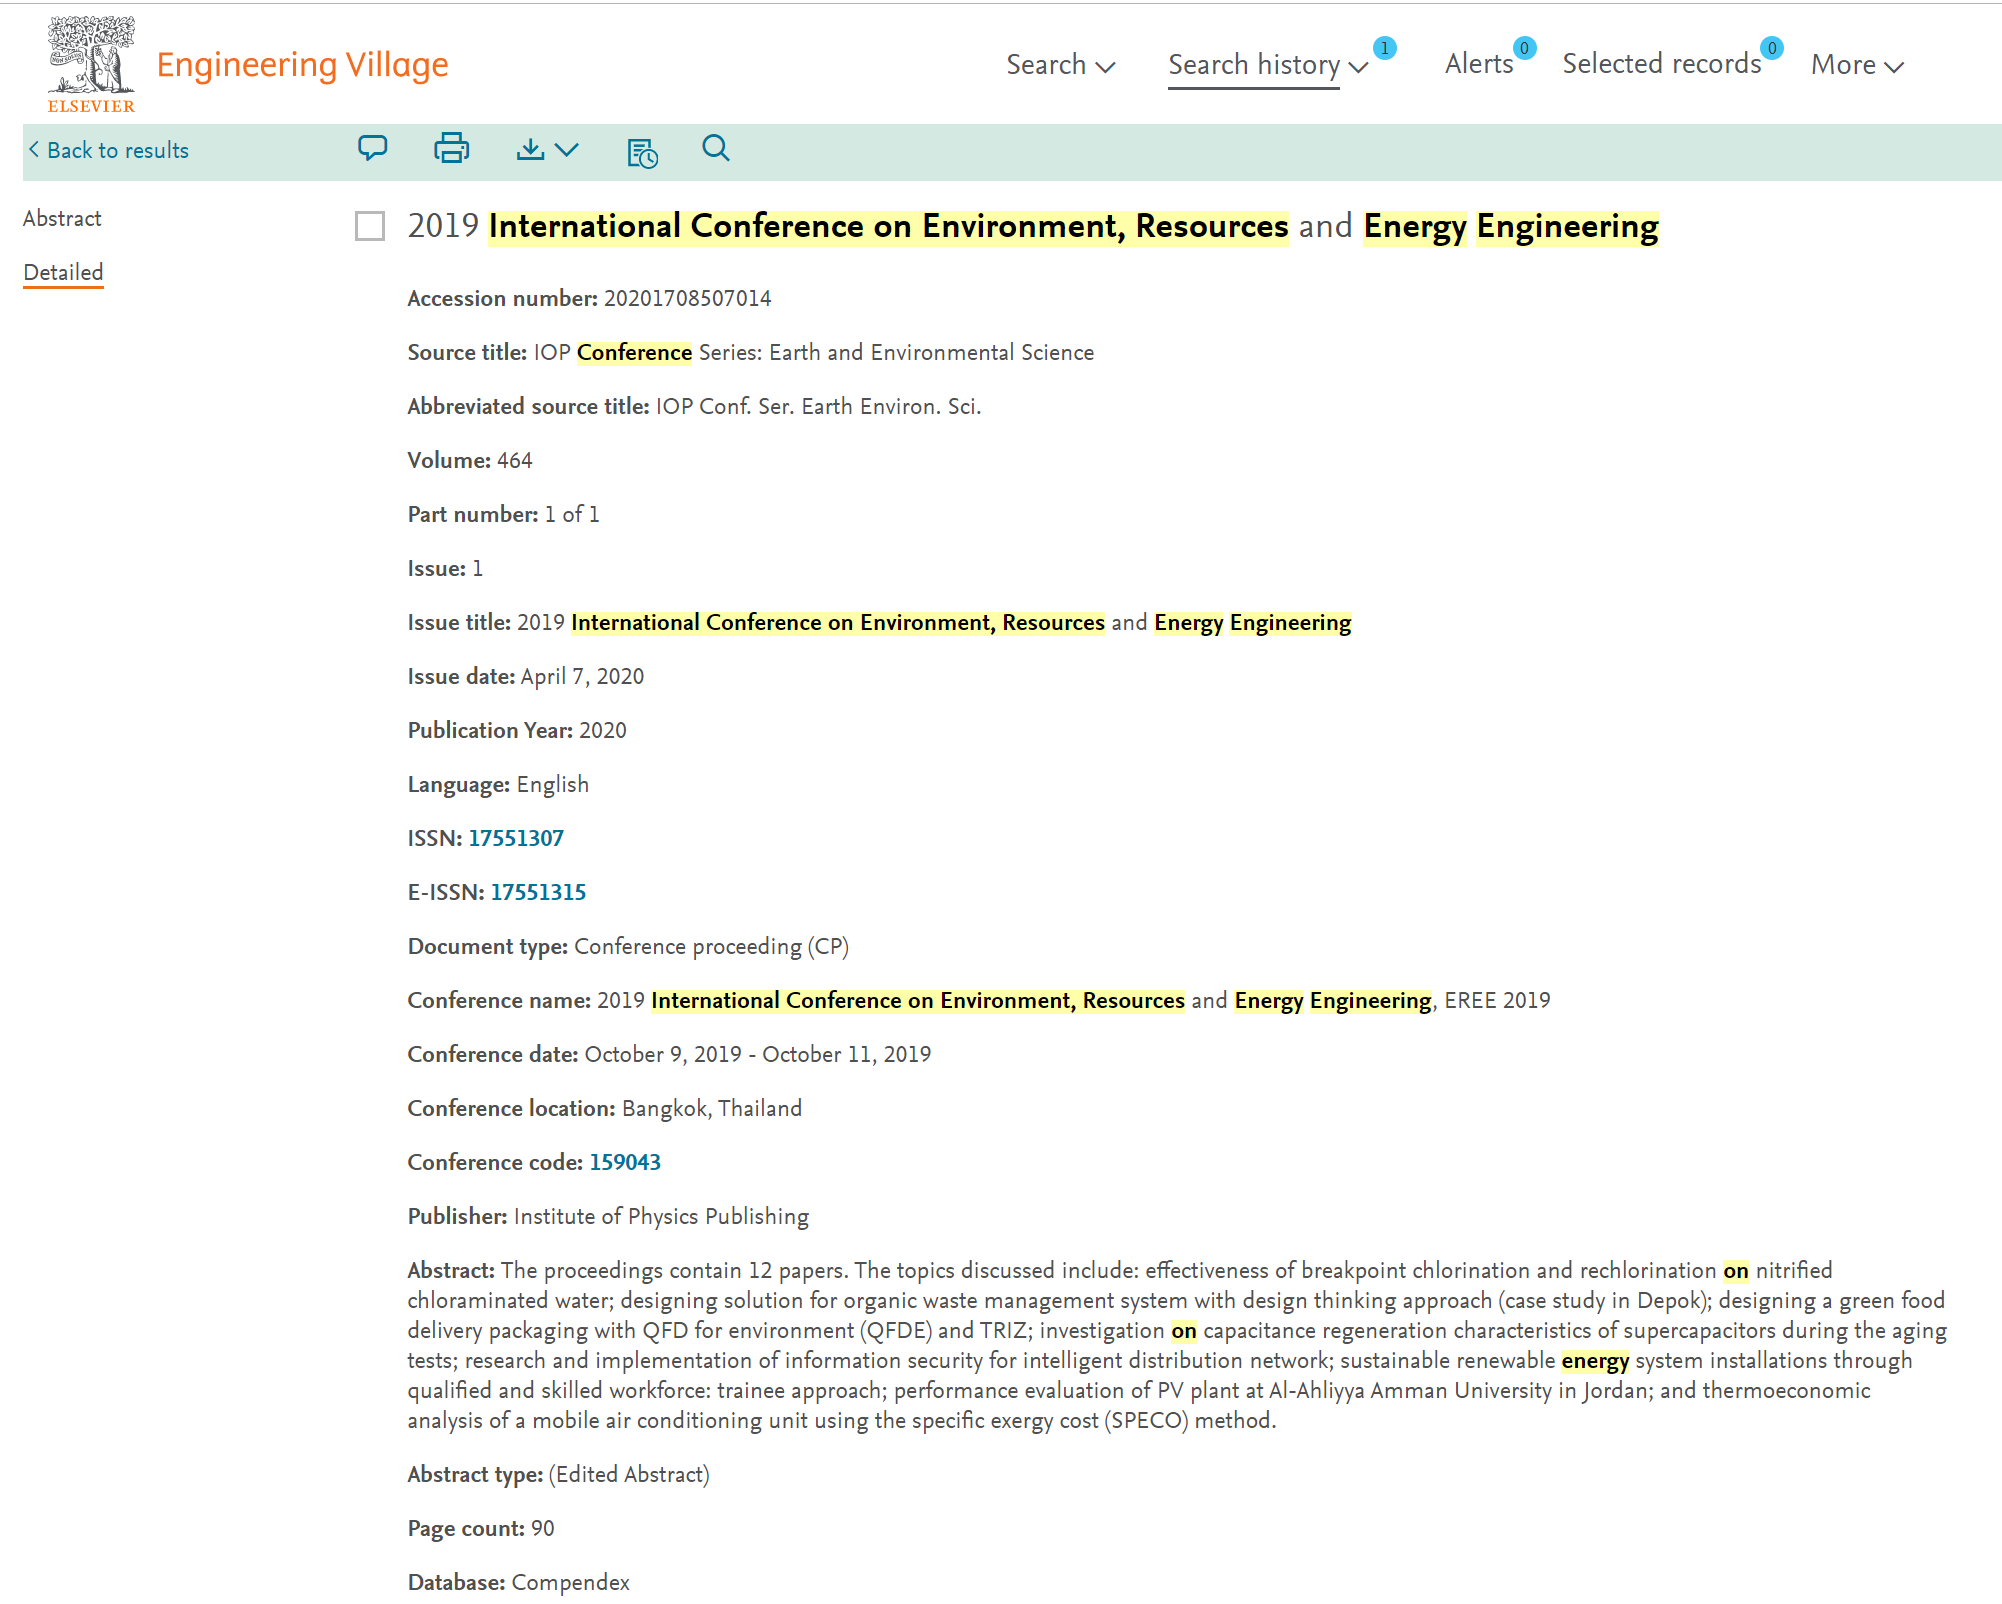The width and height of the screenshot is (2002, 1604).
Task: Open E-ISSN link 17551315
Action: (538, 892)
